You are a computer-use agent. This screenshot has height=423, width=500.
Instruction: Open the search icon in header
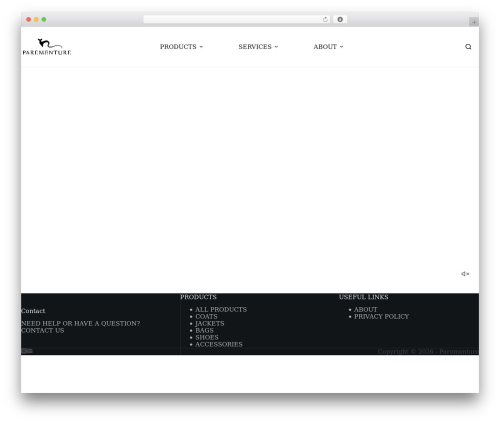tap(468, 47)
